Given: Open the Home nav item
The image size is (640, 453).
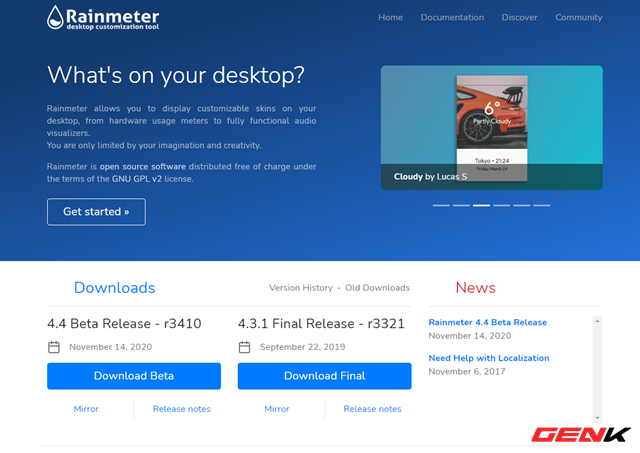Looking at the screenshot, I should pyautogui.click(x=390, y=17).
